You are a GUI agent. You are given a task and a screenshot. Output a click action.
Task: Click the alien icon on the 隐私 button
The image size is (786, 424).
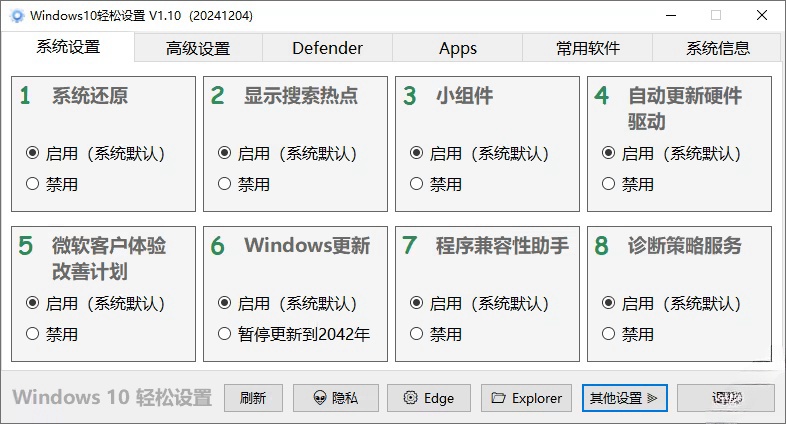pyautogui.click(x=319, y=398)
